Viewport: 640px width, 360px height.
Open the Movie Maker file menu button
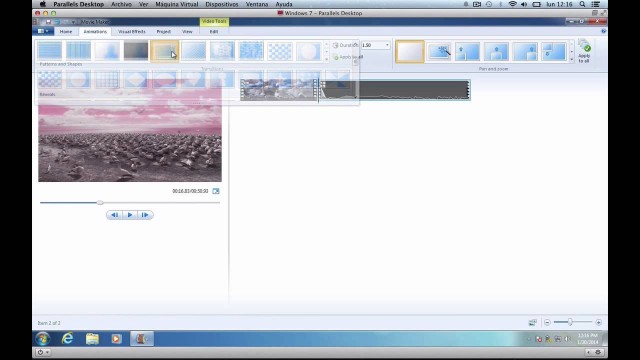pyautogui.click(x=43, y=31)
